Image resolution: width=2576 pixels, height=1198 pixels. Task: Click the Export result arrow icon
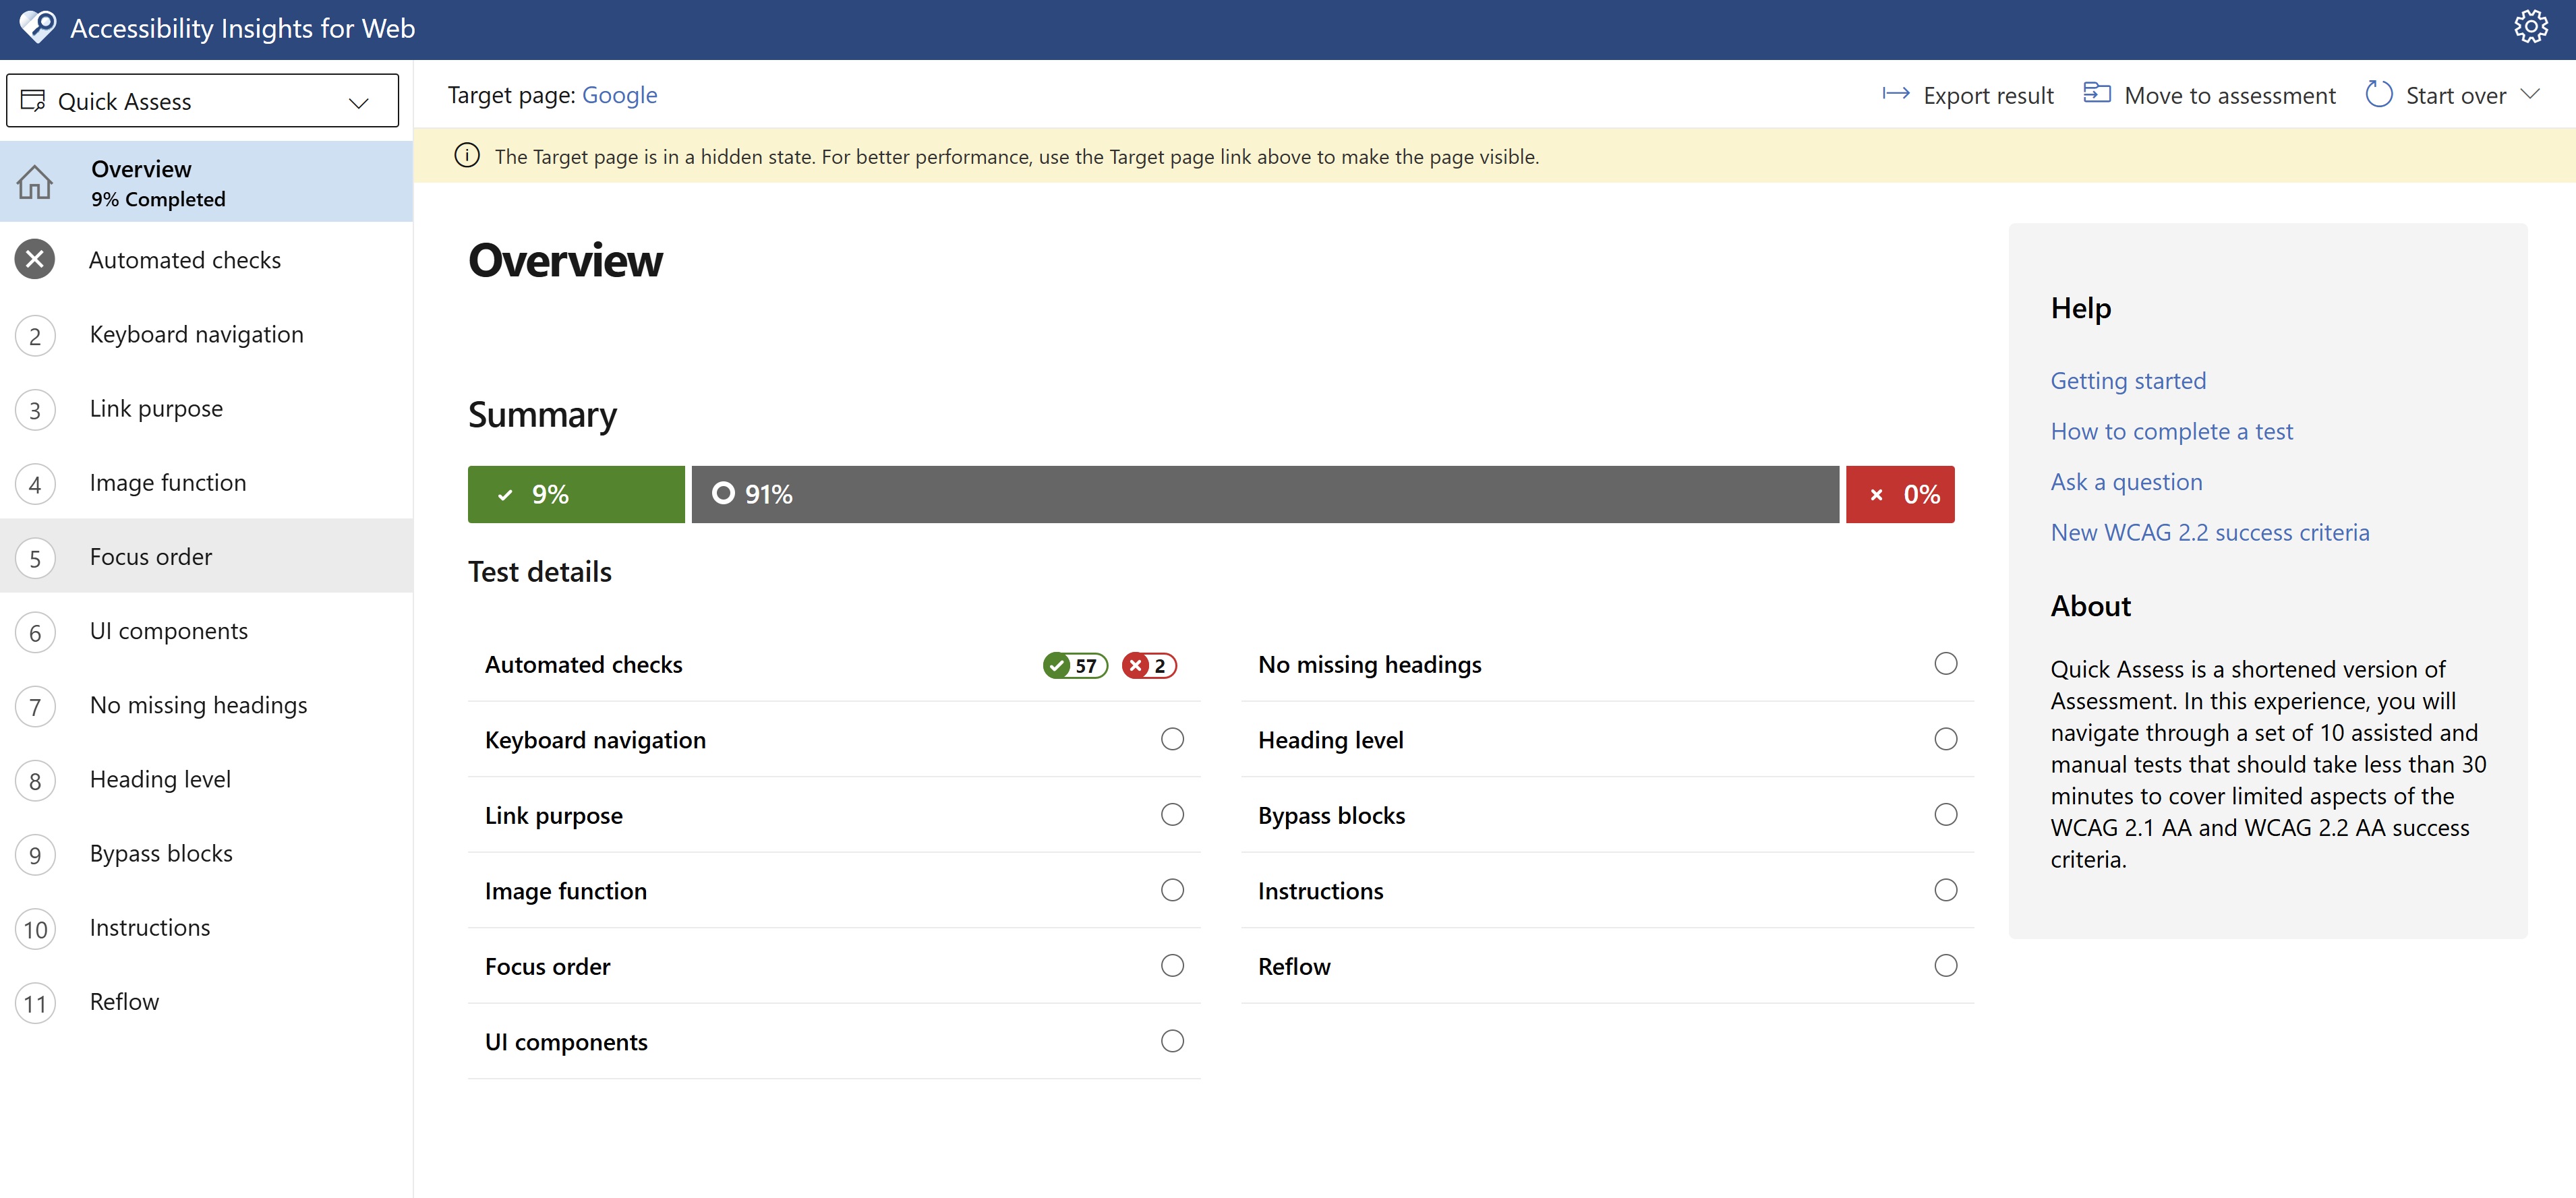point(1895,95)
